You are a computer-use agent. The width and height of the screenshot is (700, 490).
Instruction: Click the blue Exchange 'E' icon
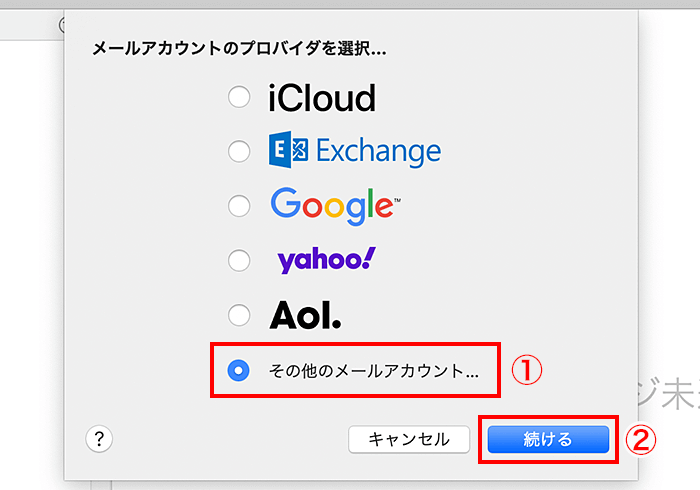(287, 151)
